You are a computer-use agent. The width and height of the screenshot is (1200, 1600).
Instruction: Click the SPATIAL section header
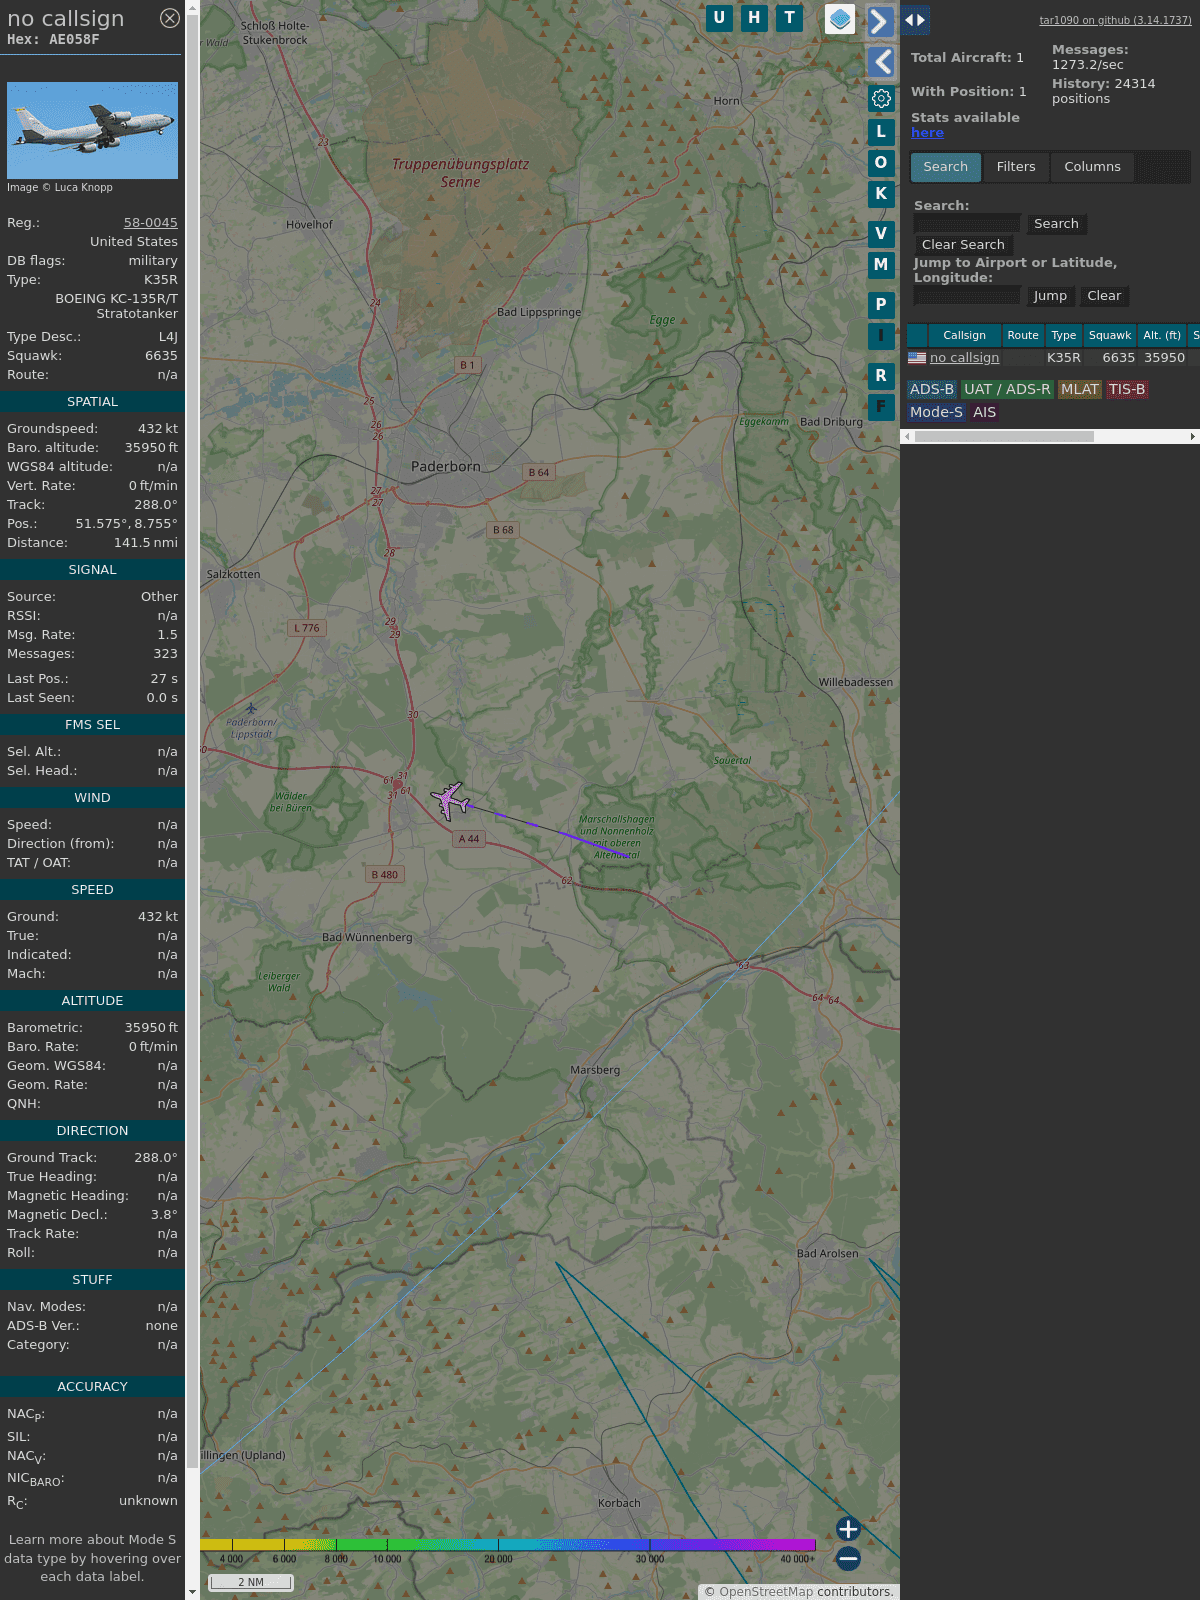pyautogui.click(x=92, y=402)
